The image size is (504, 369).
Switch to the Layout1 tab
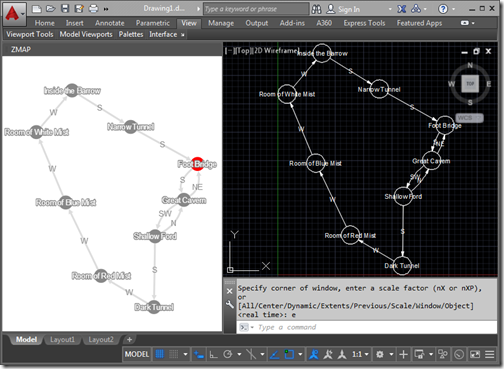coord(62,340)
